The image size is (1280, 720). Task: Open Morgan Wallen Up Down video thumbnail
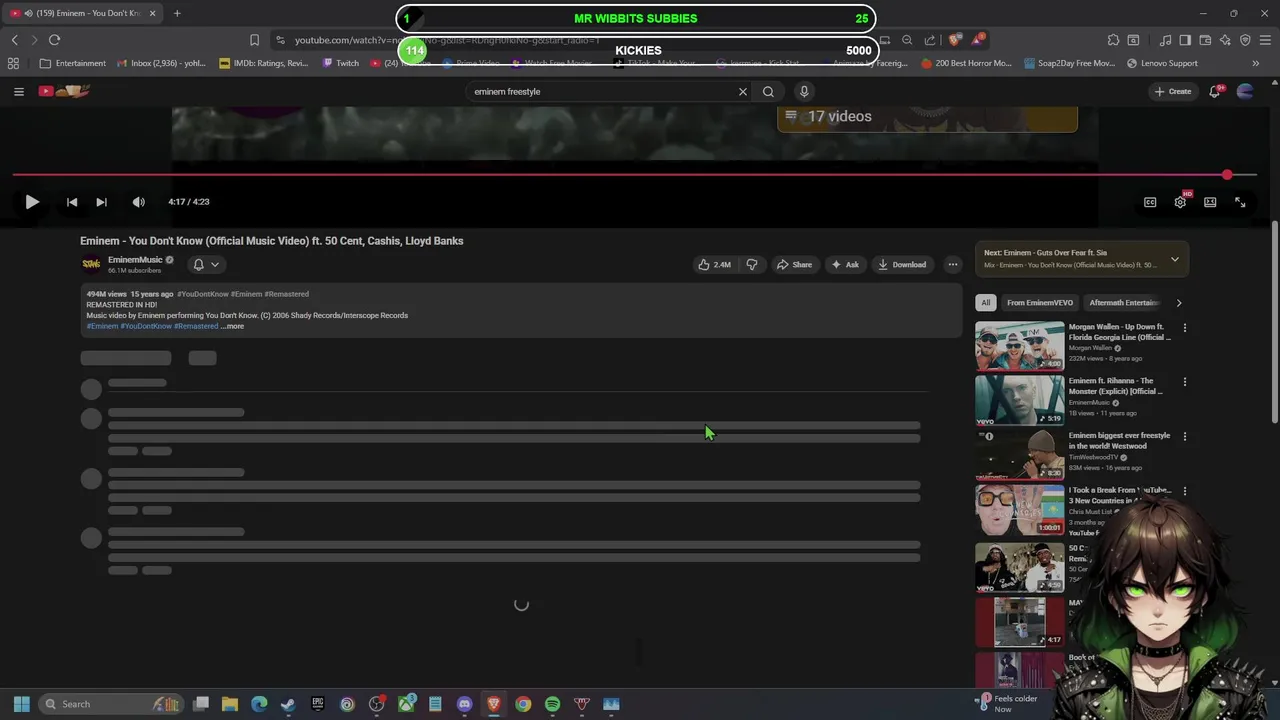[x=1020, y=346]
